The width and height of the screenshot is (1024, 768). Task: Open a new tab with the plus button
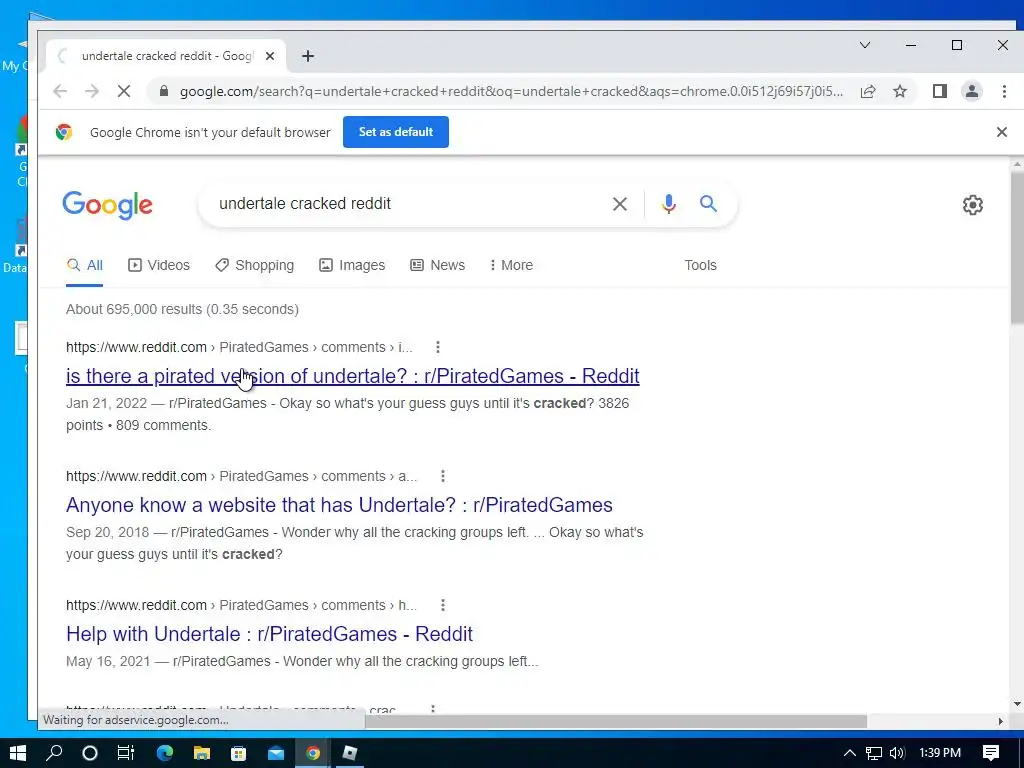click(x=308, y=56)
